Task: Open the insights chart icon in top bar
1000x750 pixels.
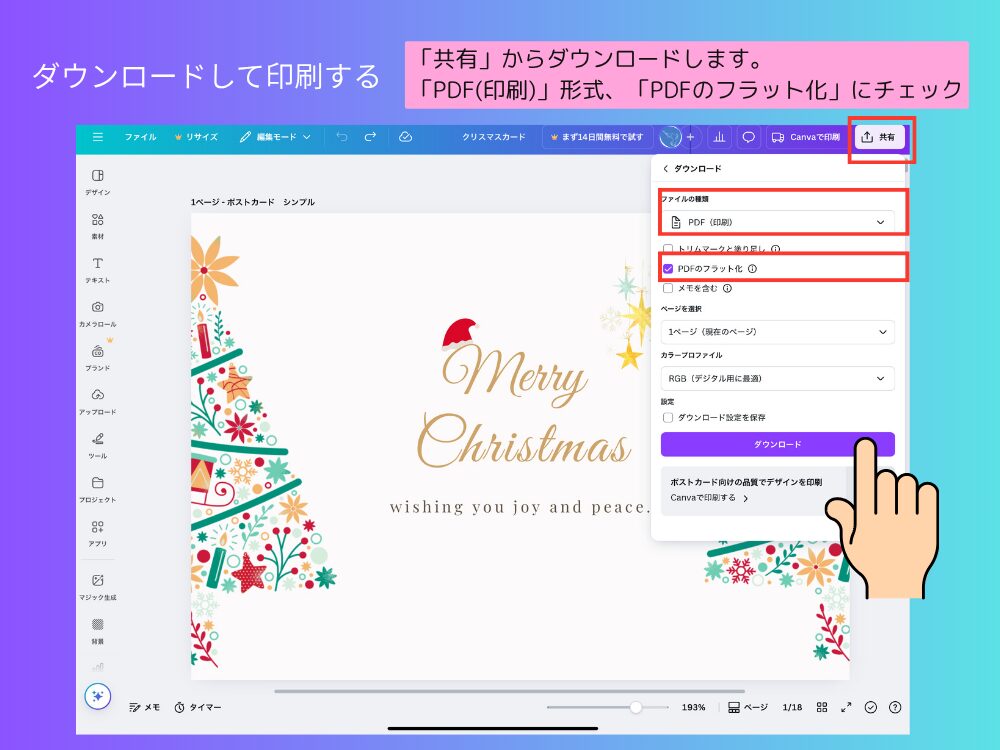Action: click(719, 137)
